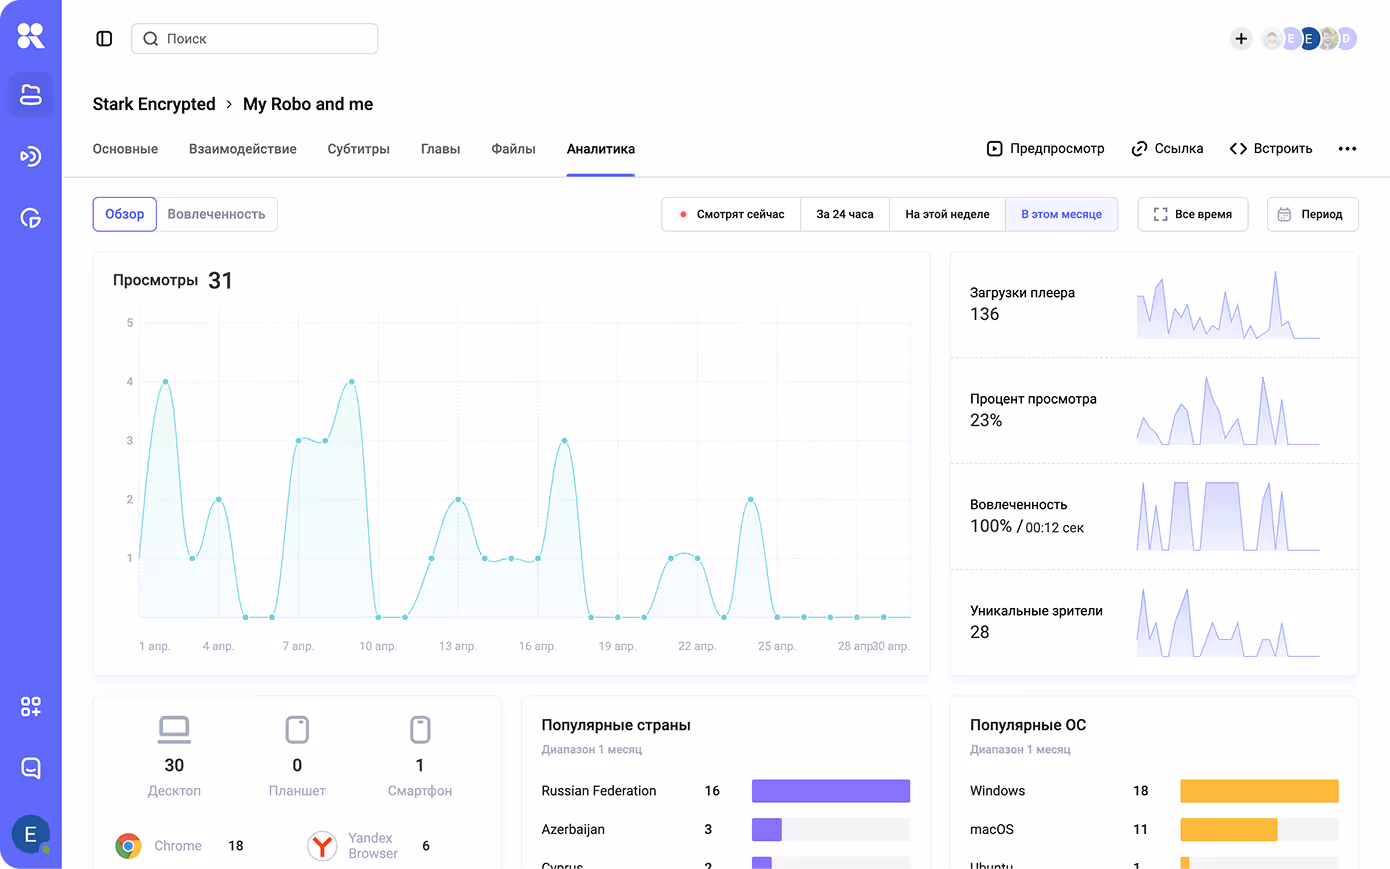Click the code brackets icon in Встроить
Image resolution: width=1390 pixels, height=869 pixels.
click(x=1238, y=149)
